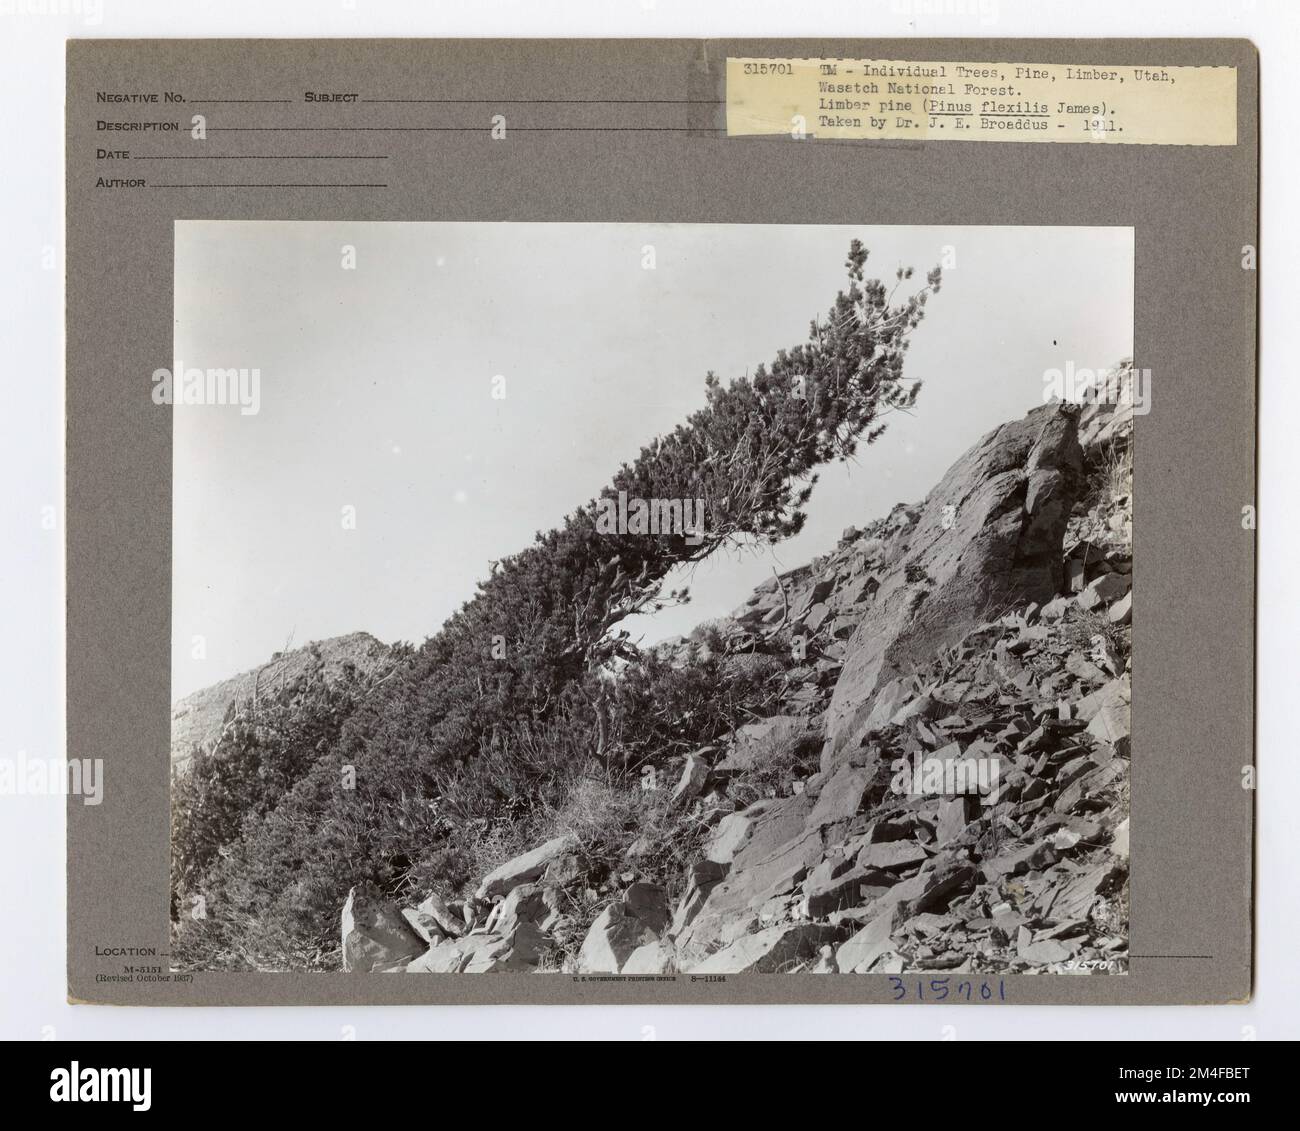Click the leaning limber pine treetop
1300x1131 pixels.
coord(880,285)
